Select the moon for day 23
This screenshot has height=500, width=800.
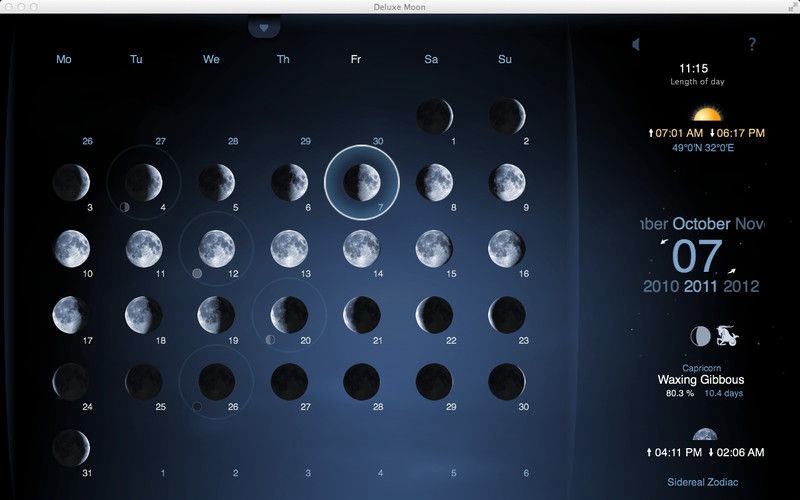tap(507, 315)
